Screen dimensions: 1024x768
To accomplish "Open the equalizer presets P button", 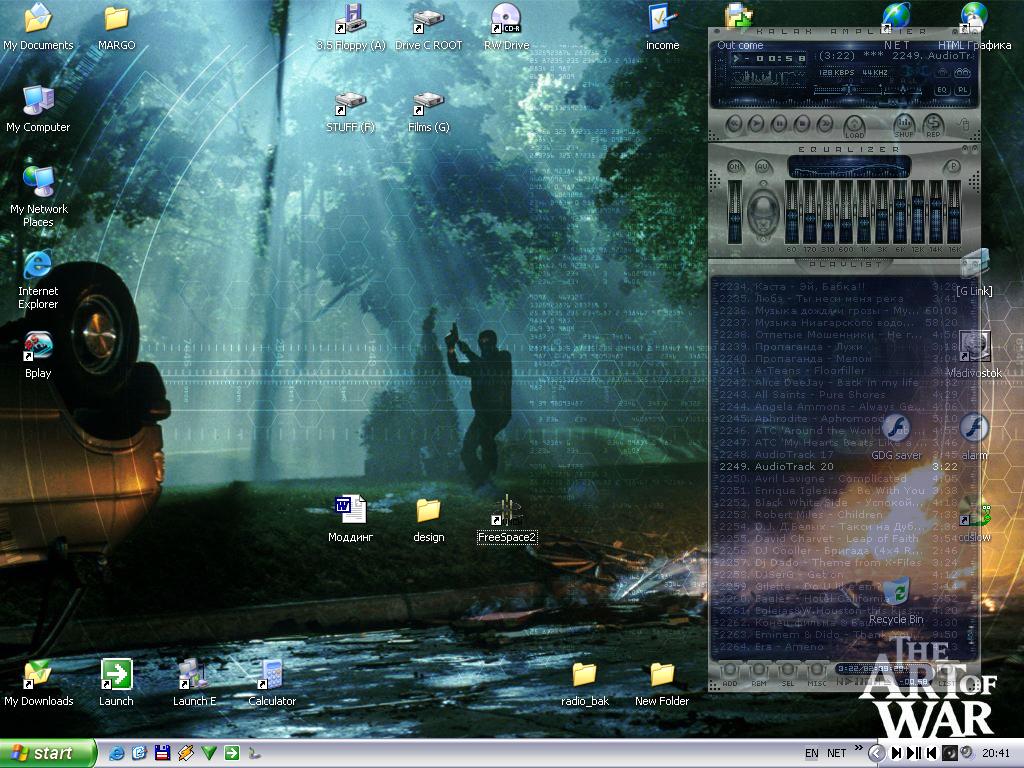I will (x=953, y=167).
